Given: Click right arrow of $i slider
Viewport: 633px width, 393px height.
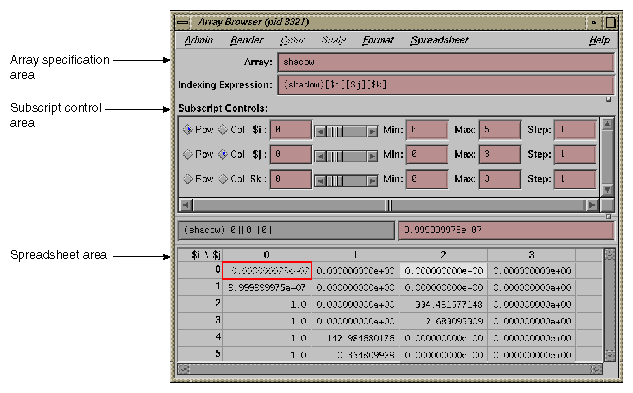Looking at the screenshot, I should click(x=372, y=131).
